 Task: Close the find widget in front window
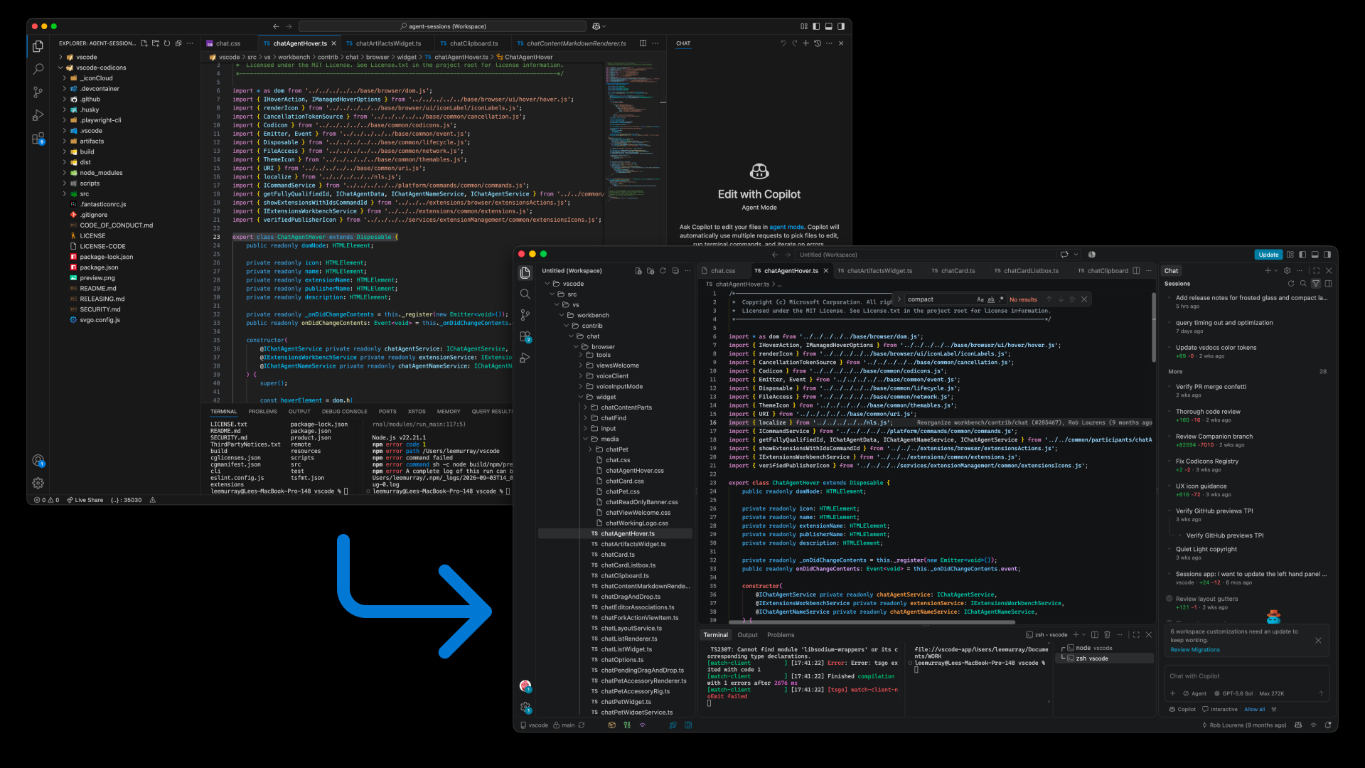(1084, 299)
